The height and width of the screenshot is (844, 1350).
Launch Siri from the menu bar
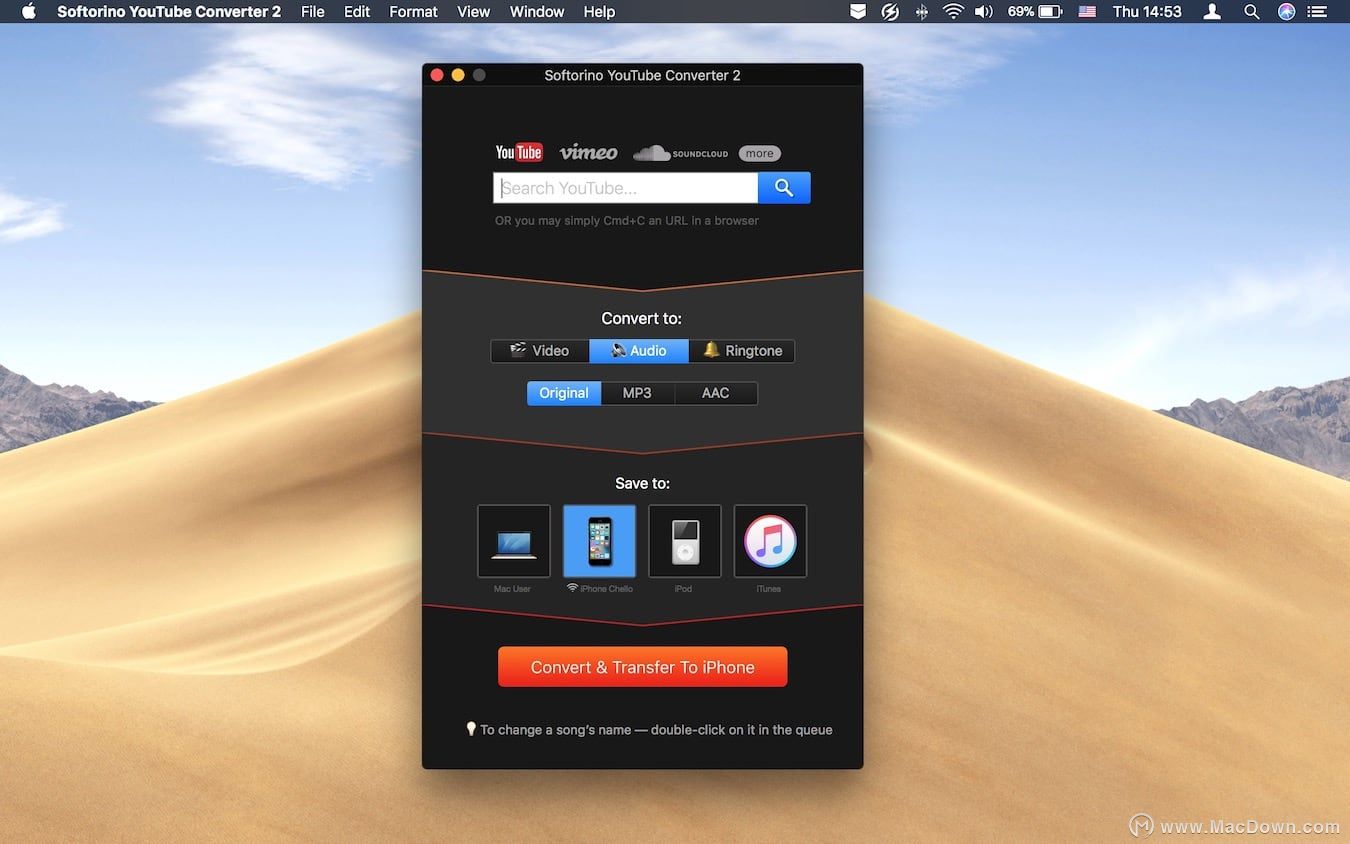pyautogui.click(x=1286, y=12)
